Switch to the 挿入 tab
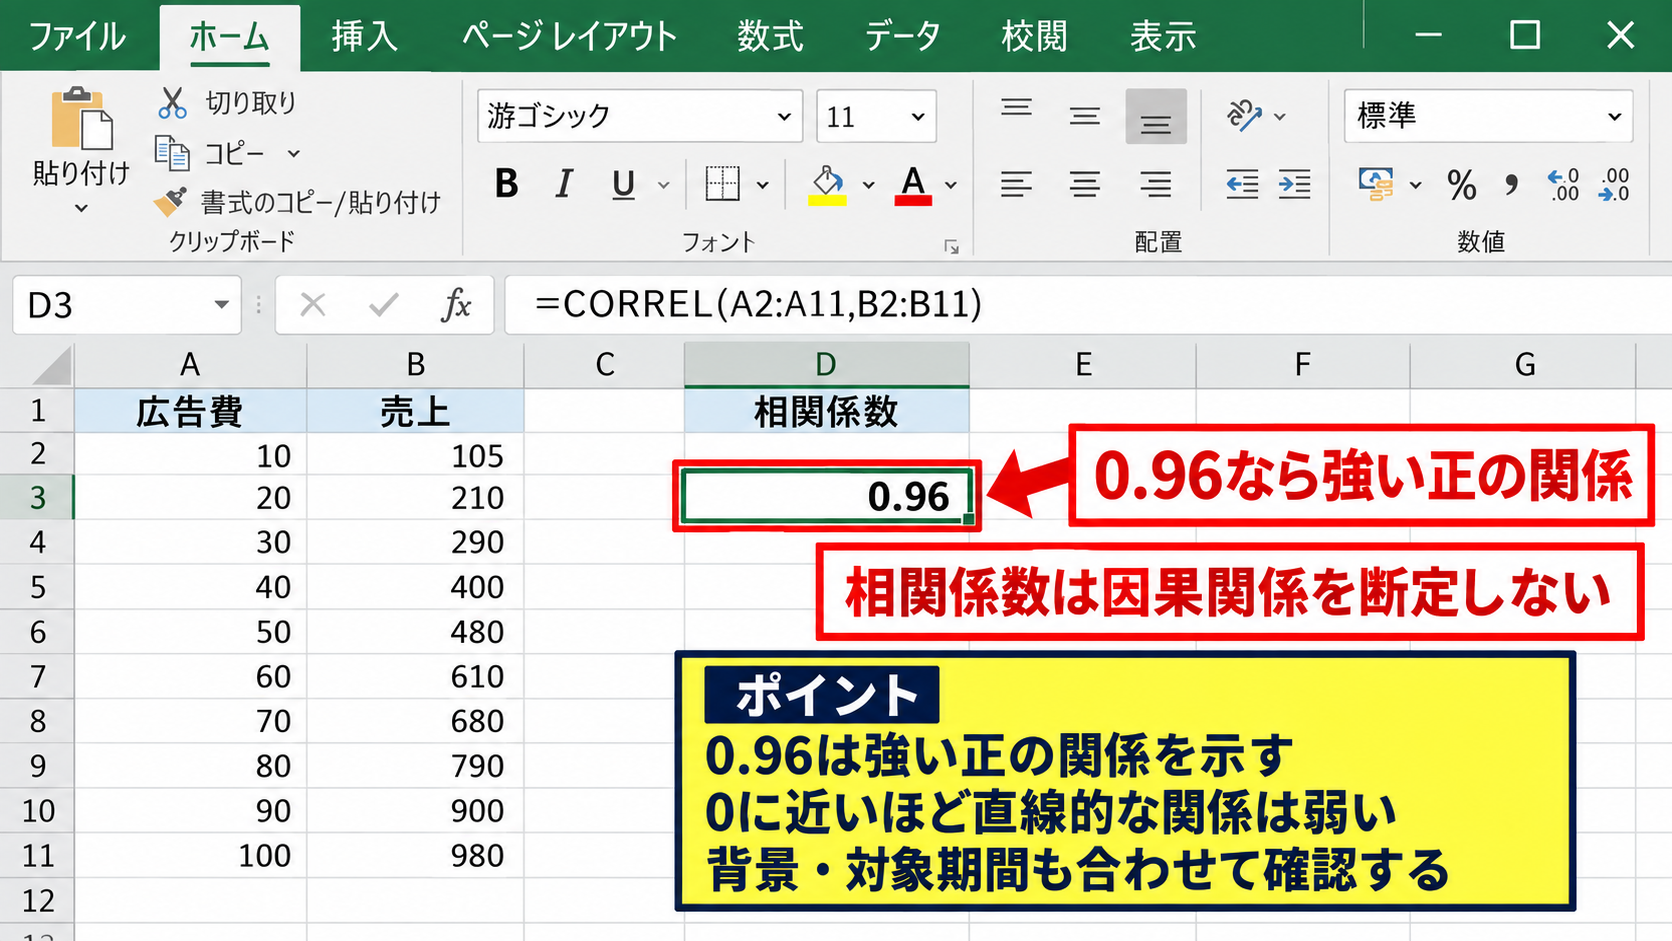Image resolution: width=1672 pixels, height=941 pixels. coord(365,37)
